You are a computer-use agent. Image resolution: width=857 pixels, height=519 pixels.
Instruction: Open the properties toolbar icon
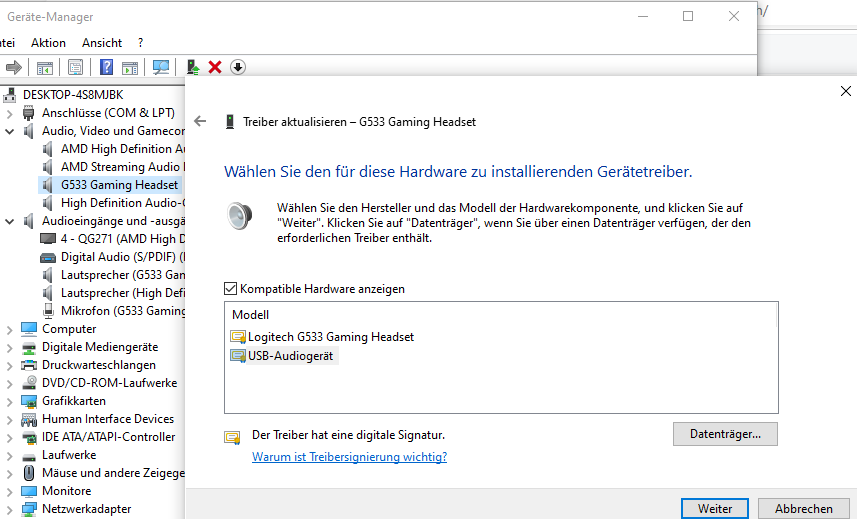pyautogui.click(x=75, y=67)
